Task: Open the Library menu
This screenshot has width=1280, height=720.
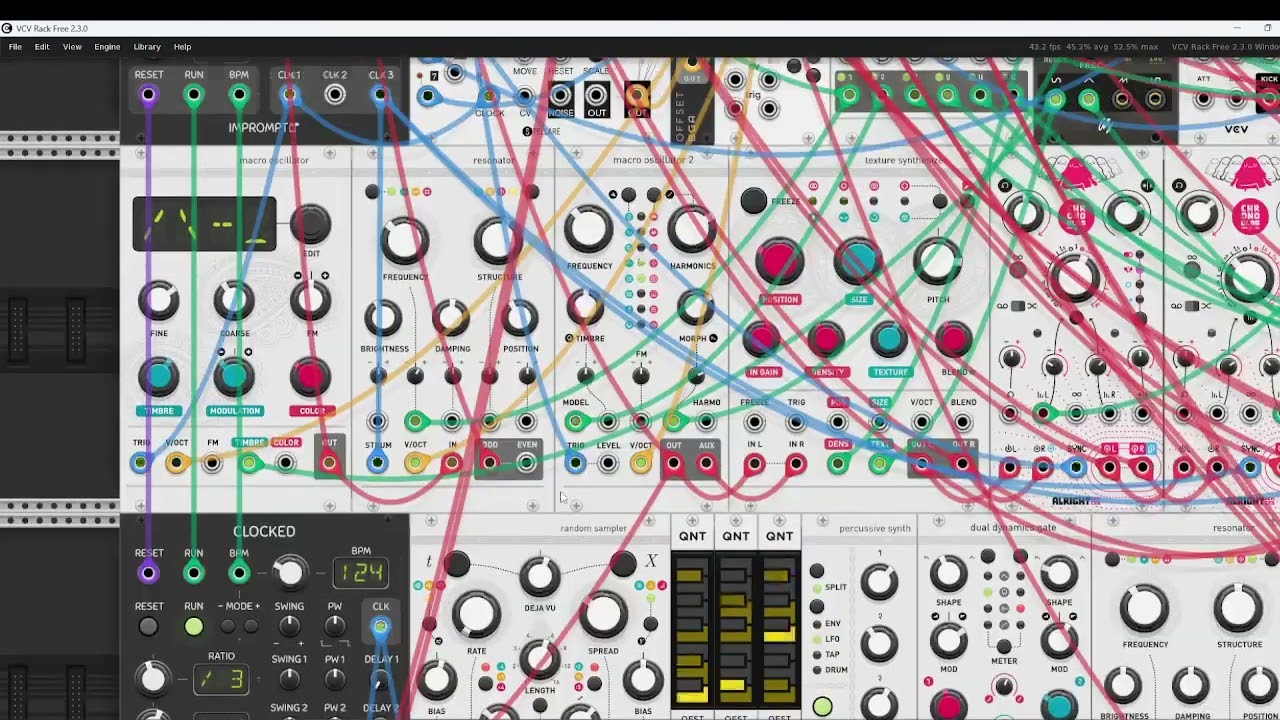Action: point(147,47)
